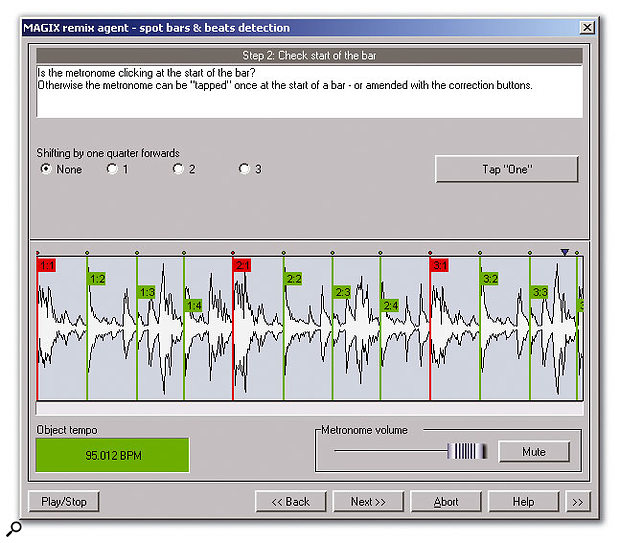Click the 95.012 BPM object tempo display

[x=113, y=455]
